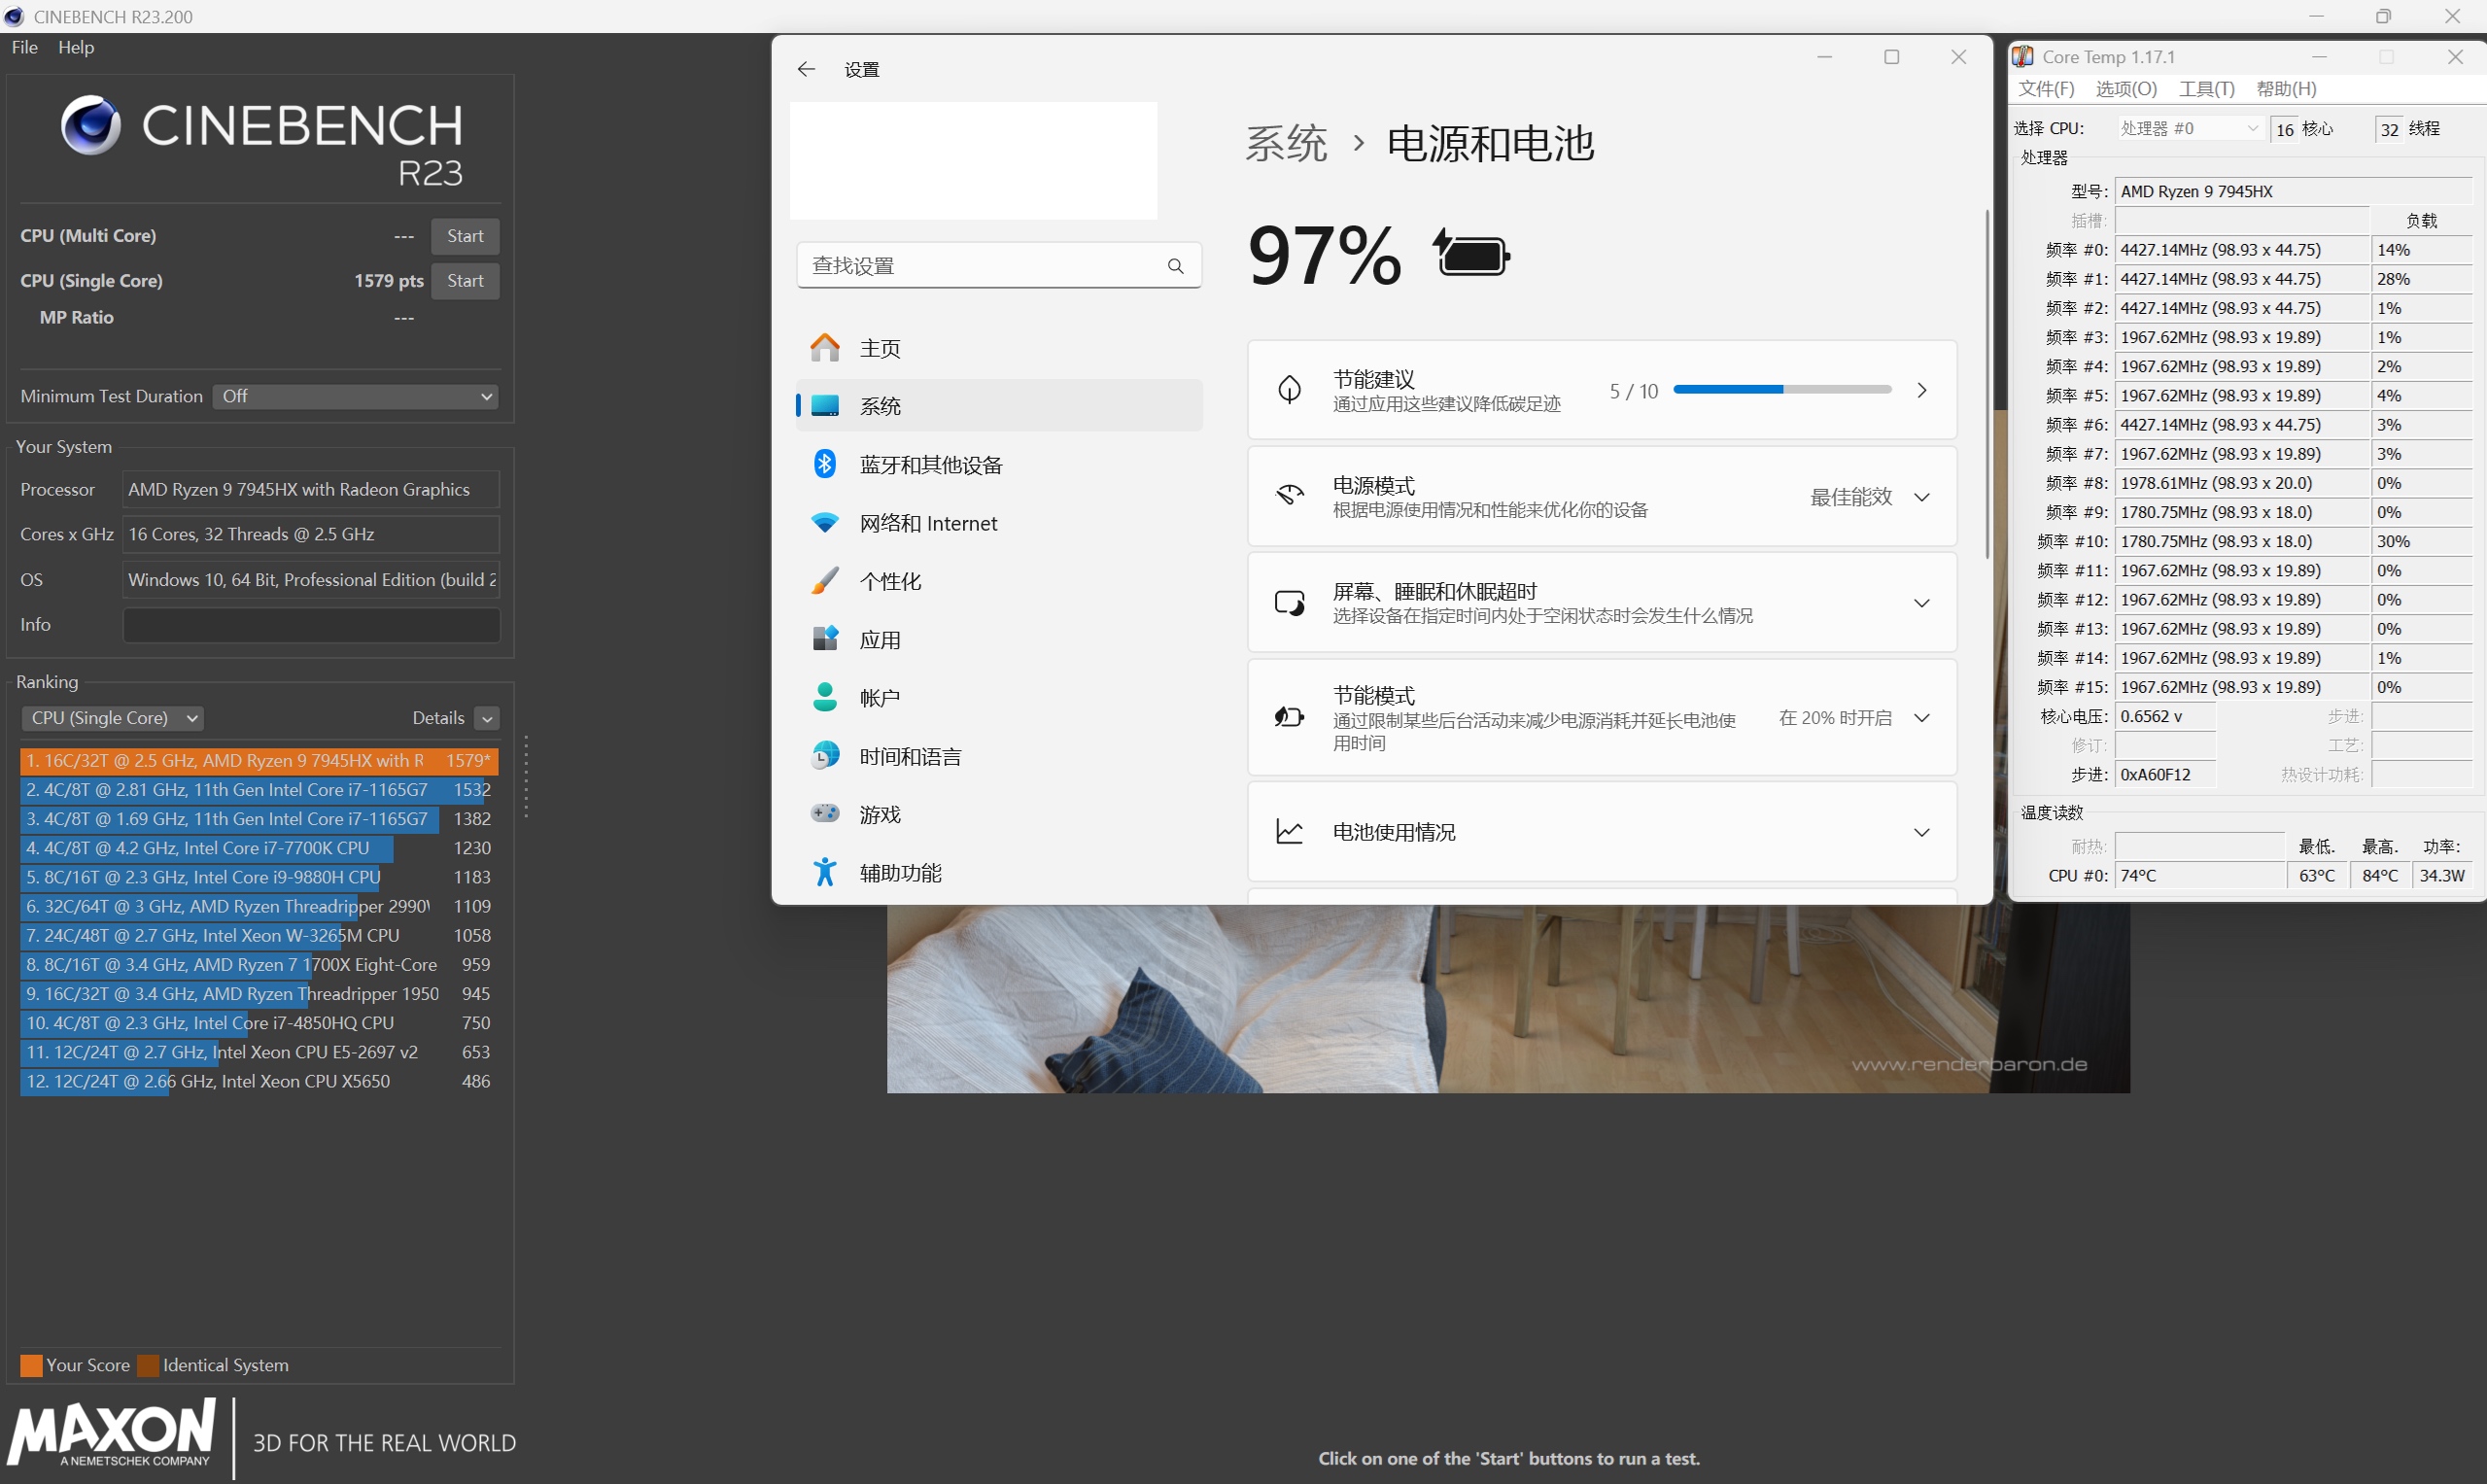Screen dimensions: 2487x1484
Task: Open 蓝牙和其他设备 Bluetooth icon
Action: click(x=825, y=464)
